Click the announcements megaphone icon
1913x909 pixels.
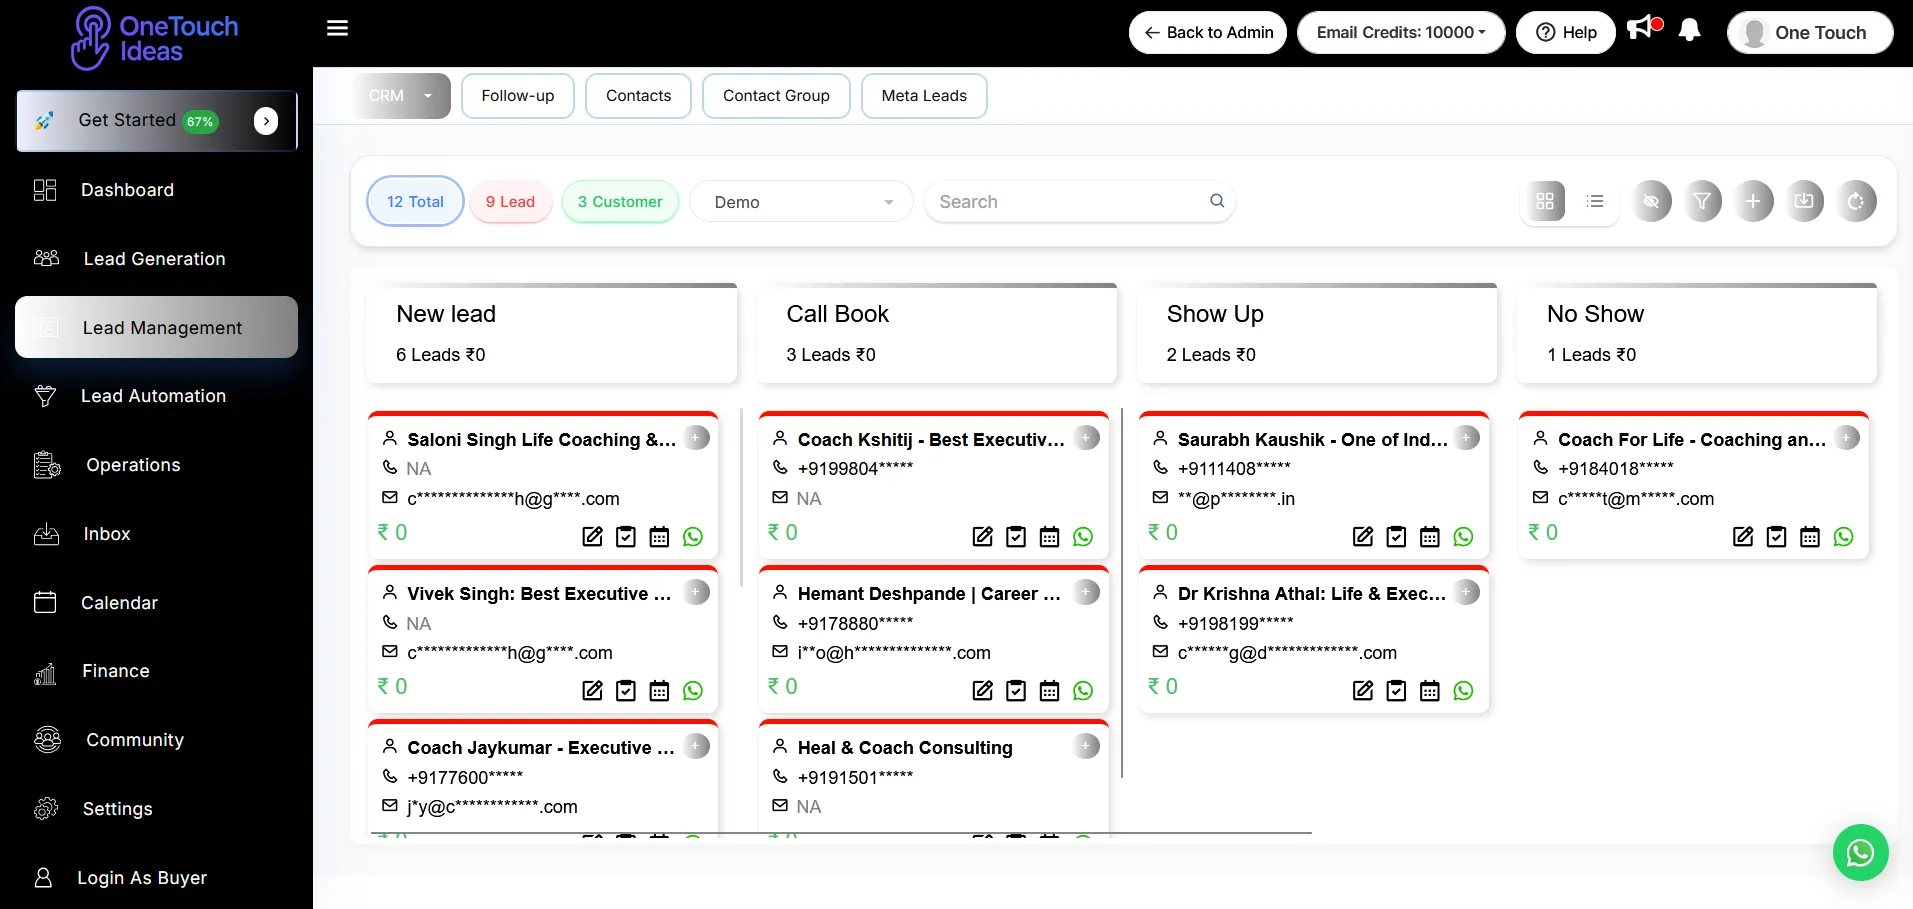click(1641, 29)
